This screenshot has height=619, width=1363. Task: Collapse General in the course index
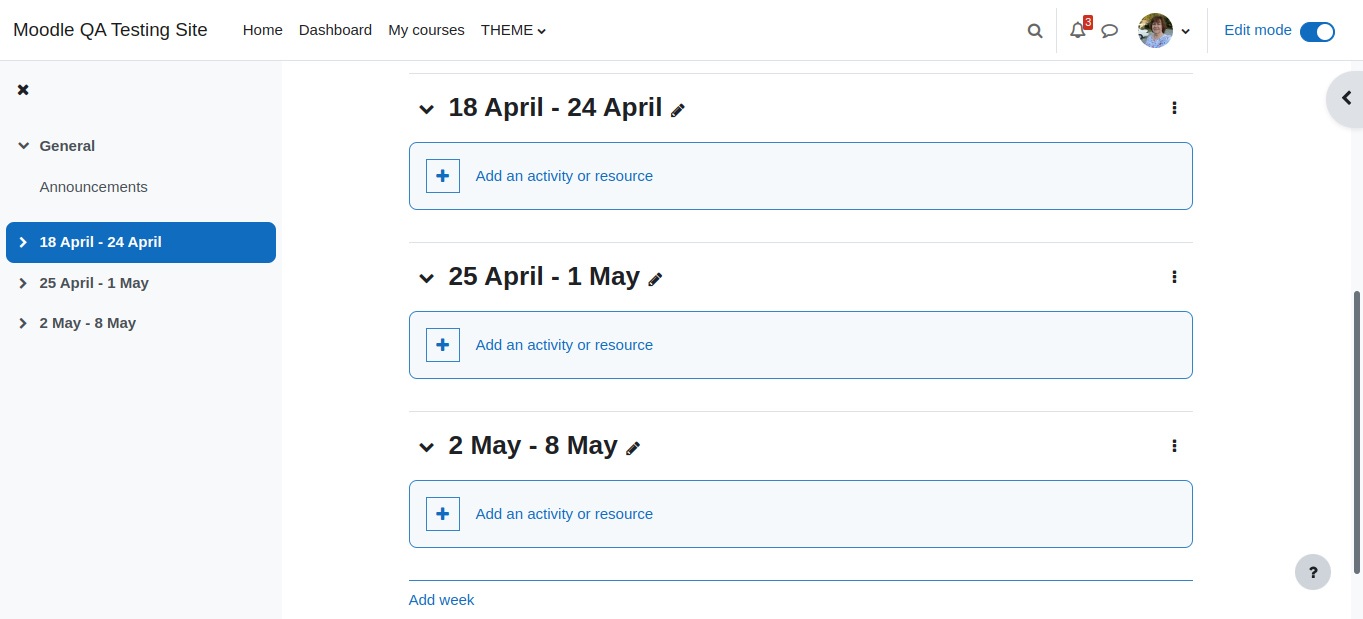(24, 146)
